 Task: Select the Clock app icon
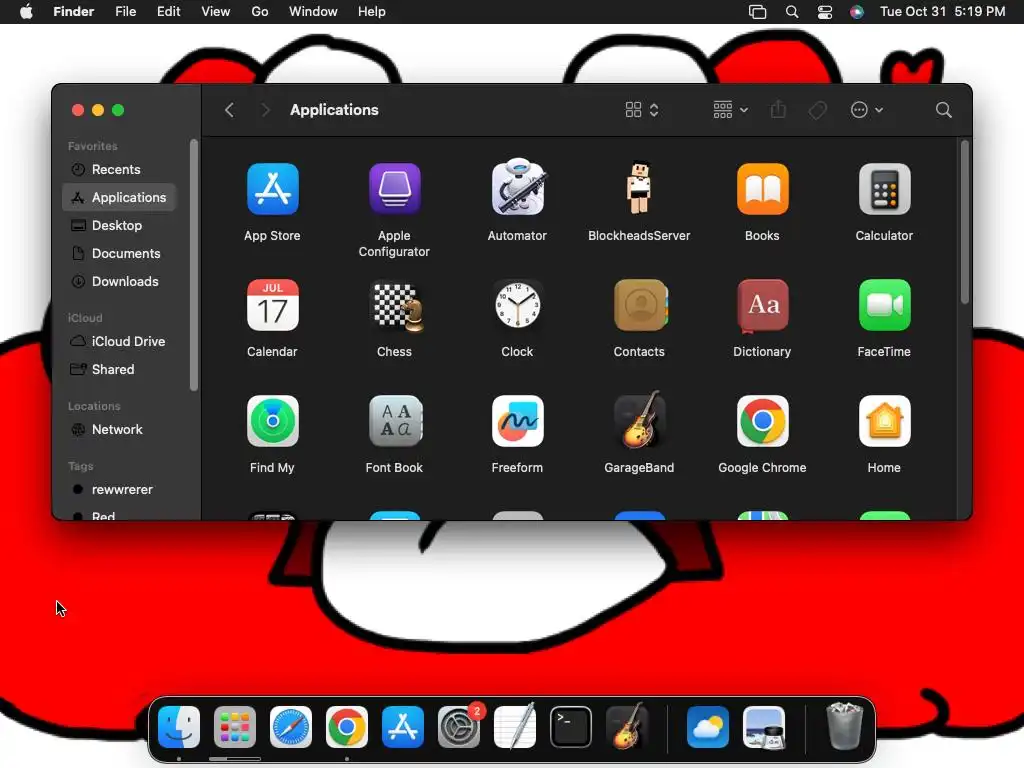click(x=517, y=305)
